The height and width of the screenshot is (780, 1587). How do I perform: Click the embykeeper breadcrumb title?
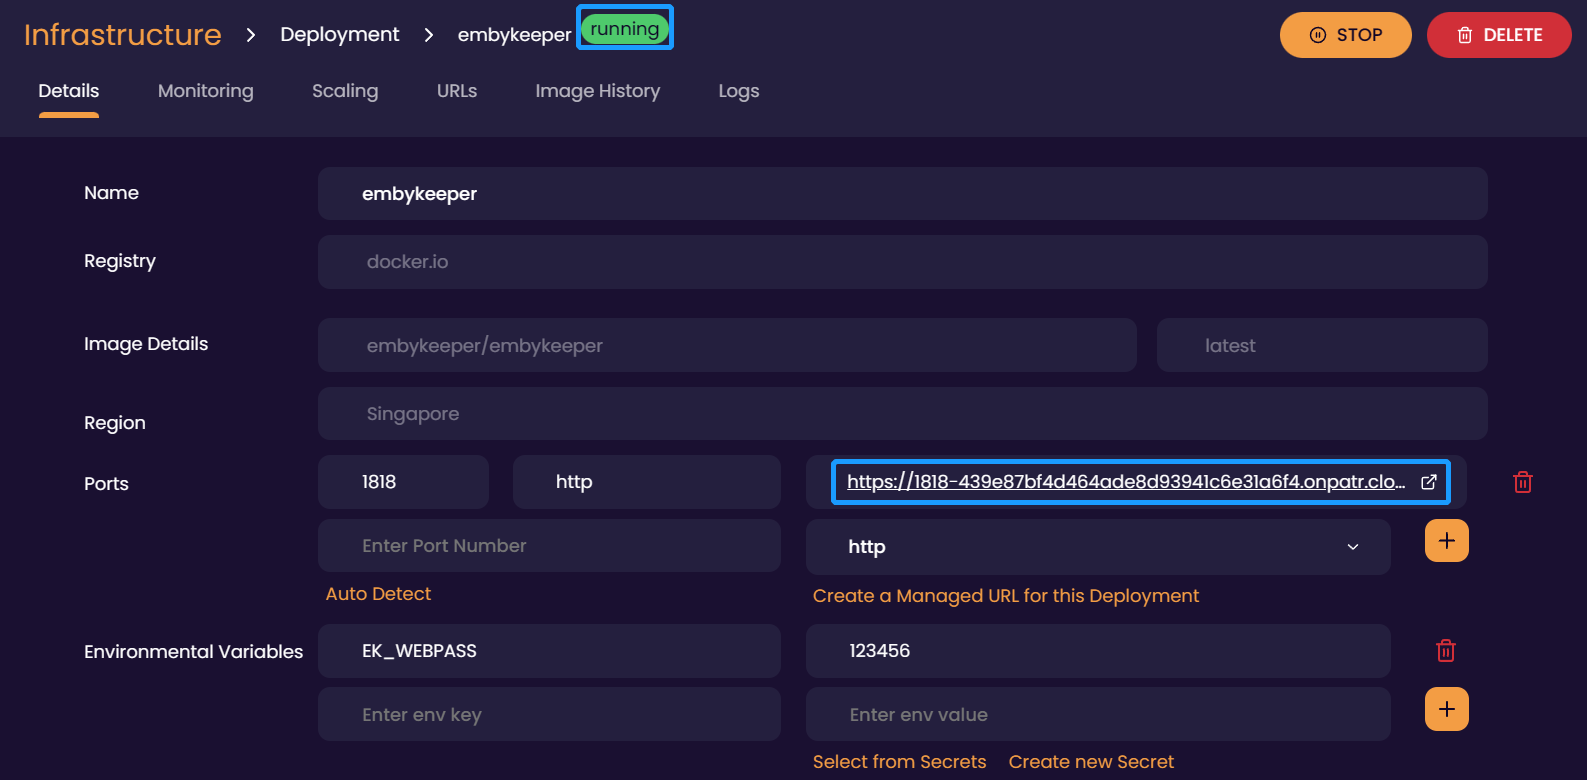[x=514, y=35]
